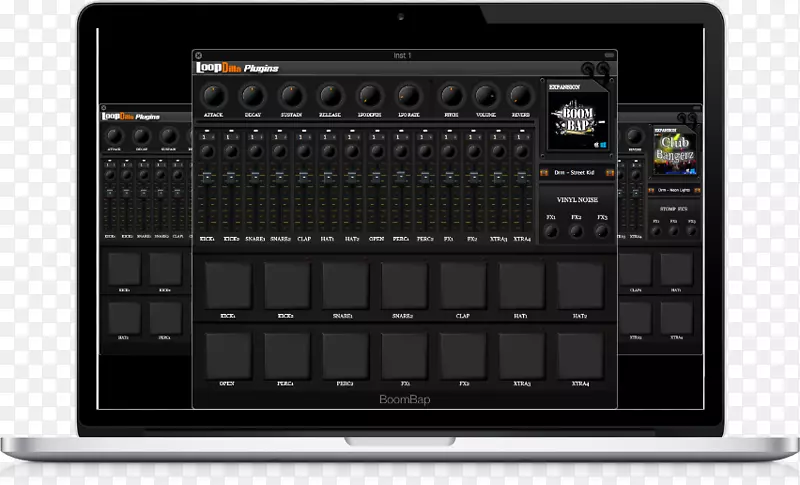Select next preset after Drm - Street Kid
800x485 pixels.
pos(609,173)
